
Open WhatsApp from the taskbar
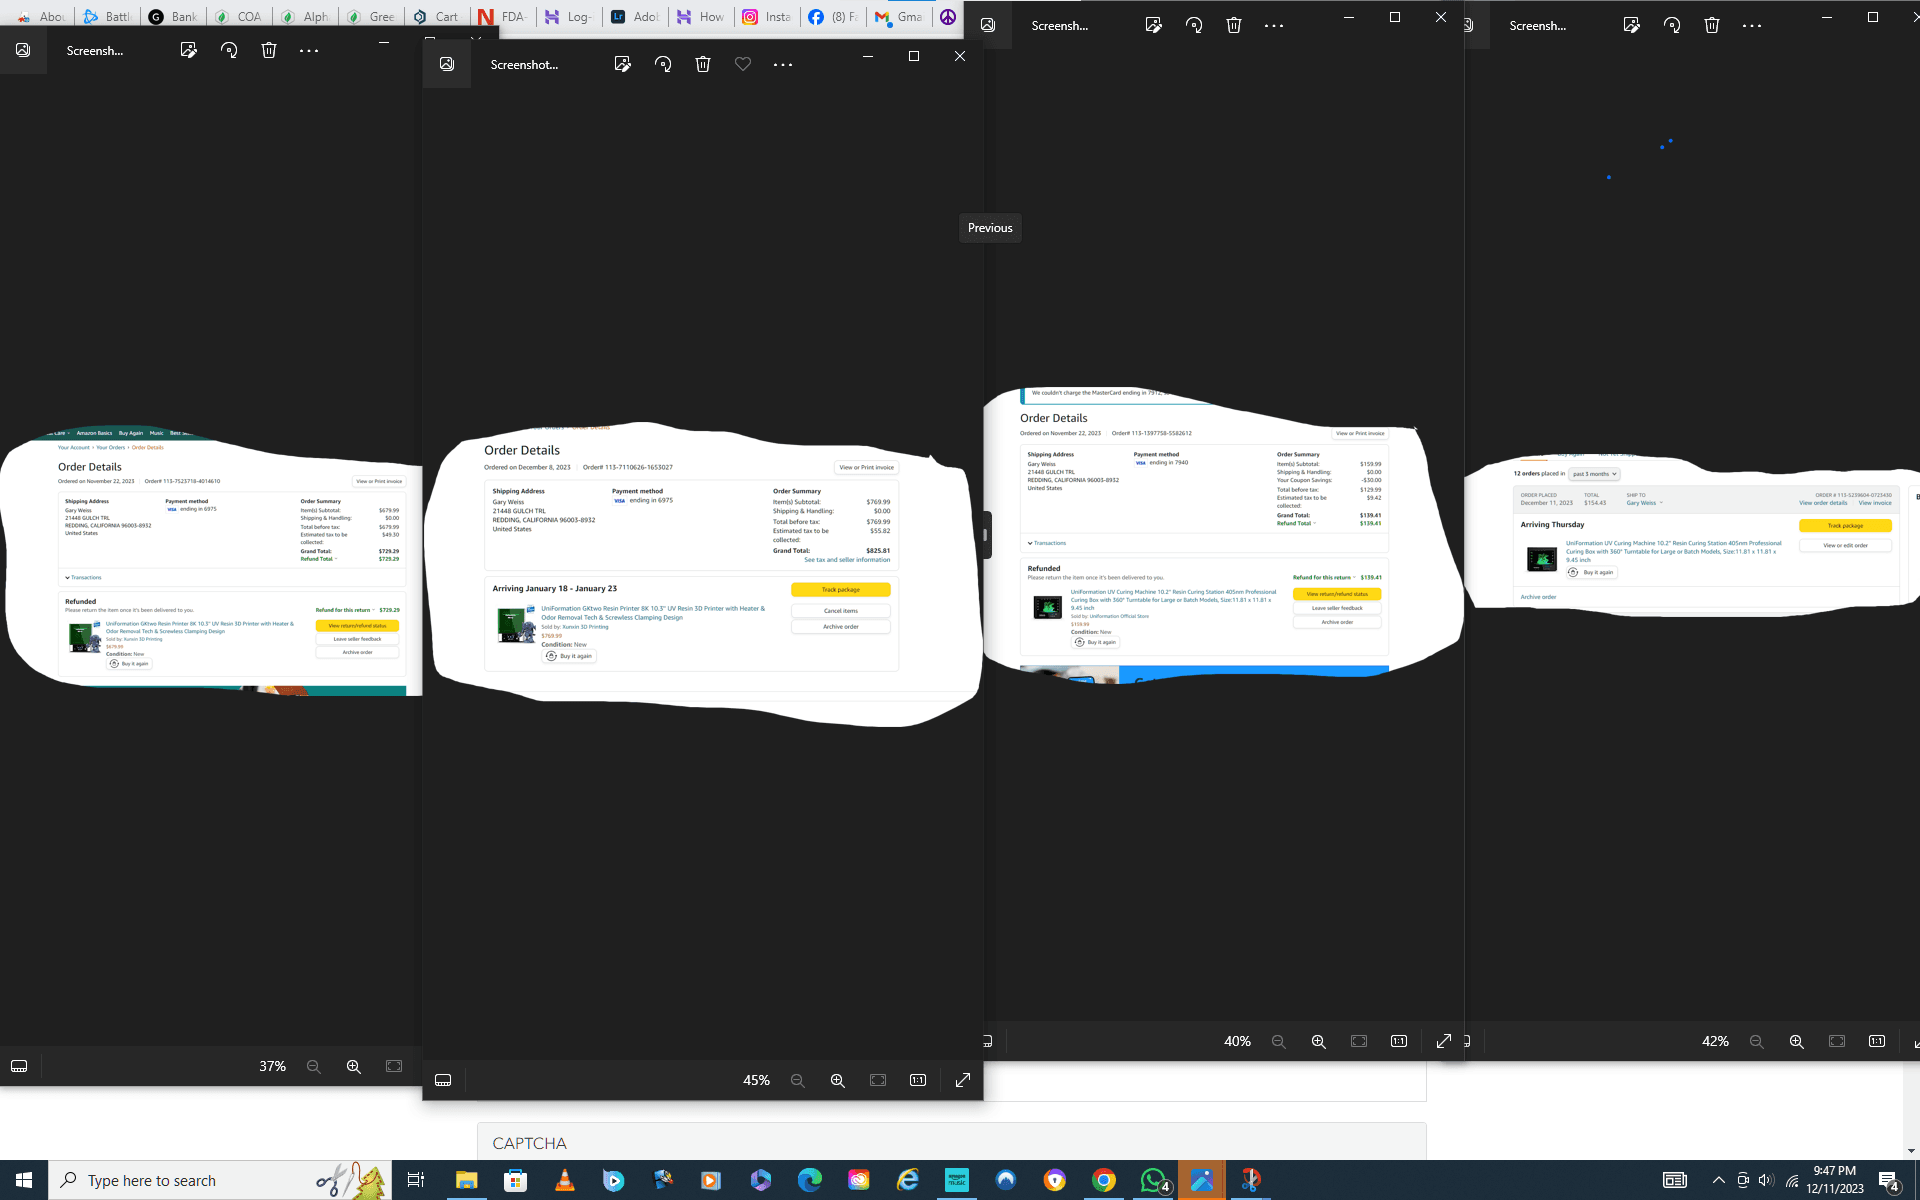click(x=1153, y=1180)
